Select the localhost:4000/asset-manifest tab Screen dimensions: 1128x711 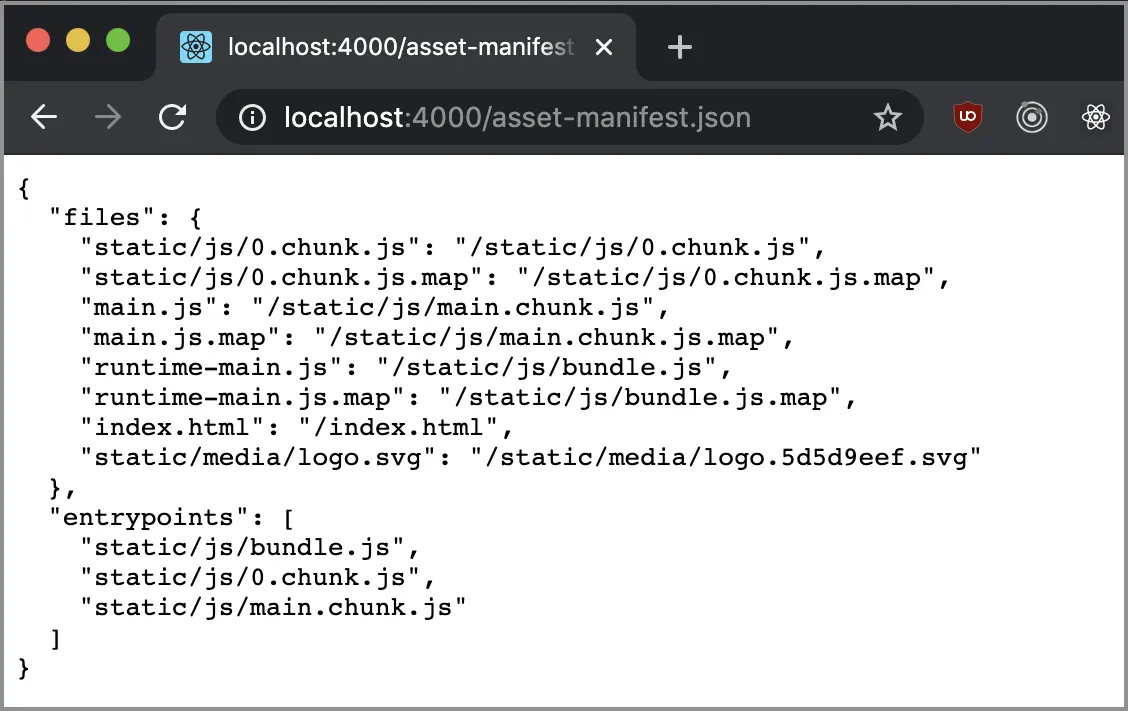coord(390,46)
